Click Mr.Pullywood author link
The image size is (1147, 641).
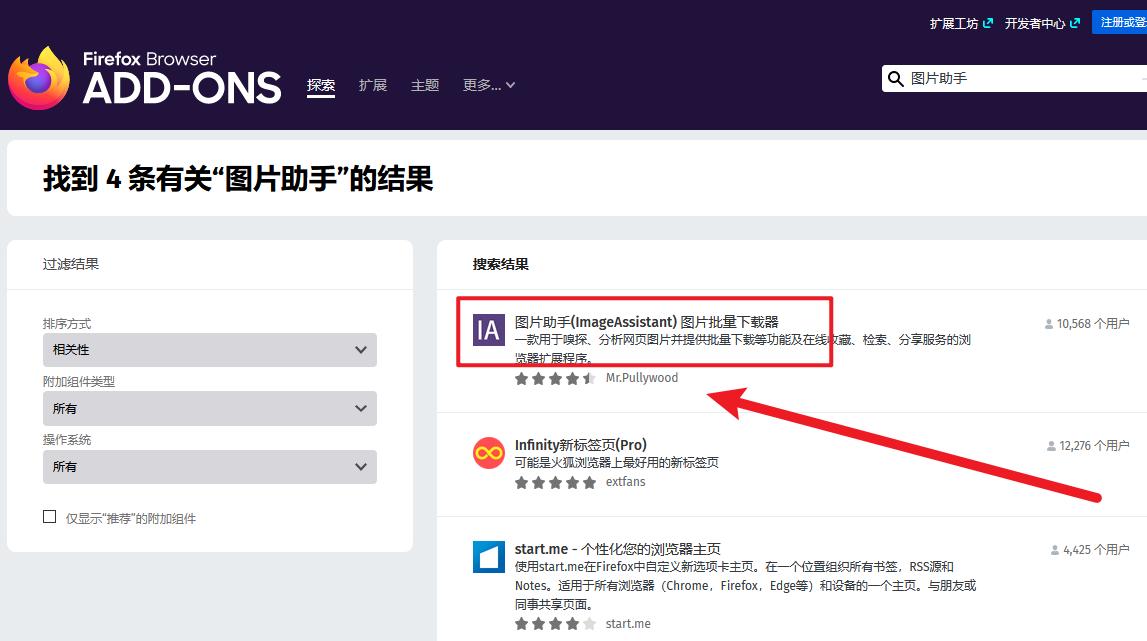tap(642, 378)
